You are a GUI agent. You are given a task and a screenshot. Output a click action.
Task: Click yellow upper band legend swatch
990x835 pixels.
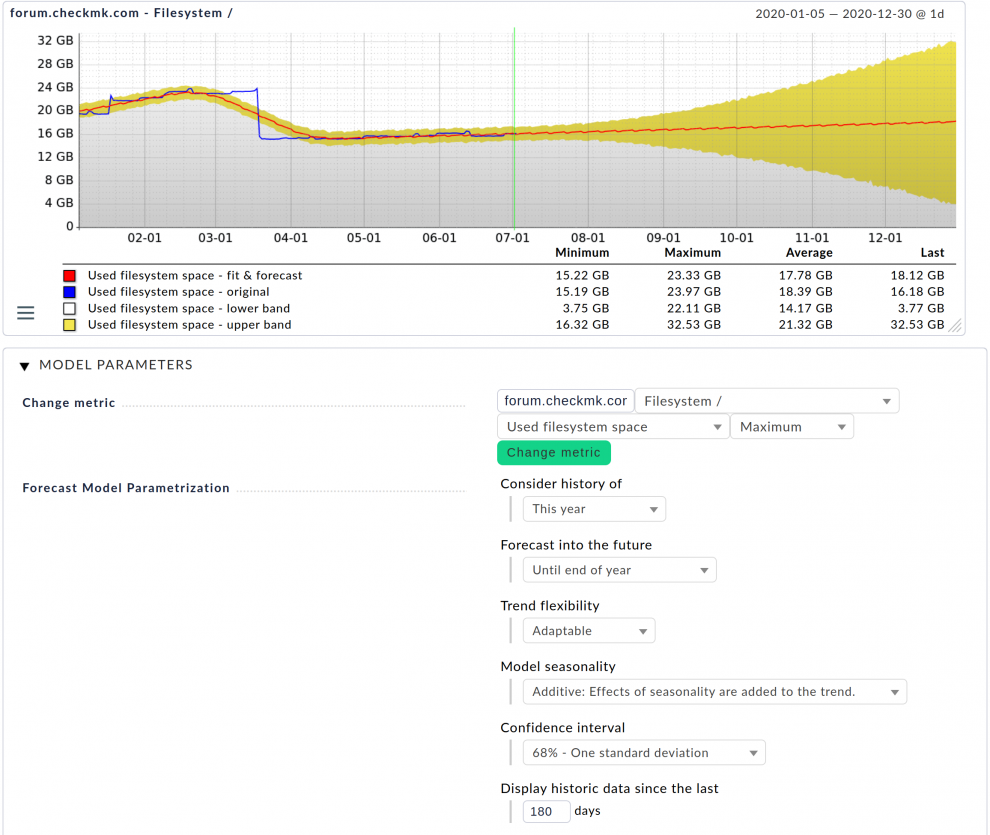click(x=69, y=325)
